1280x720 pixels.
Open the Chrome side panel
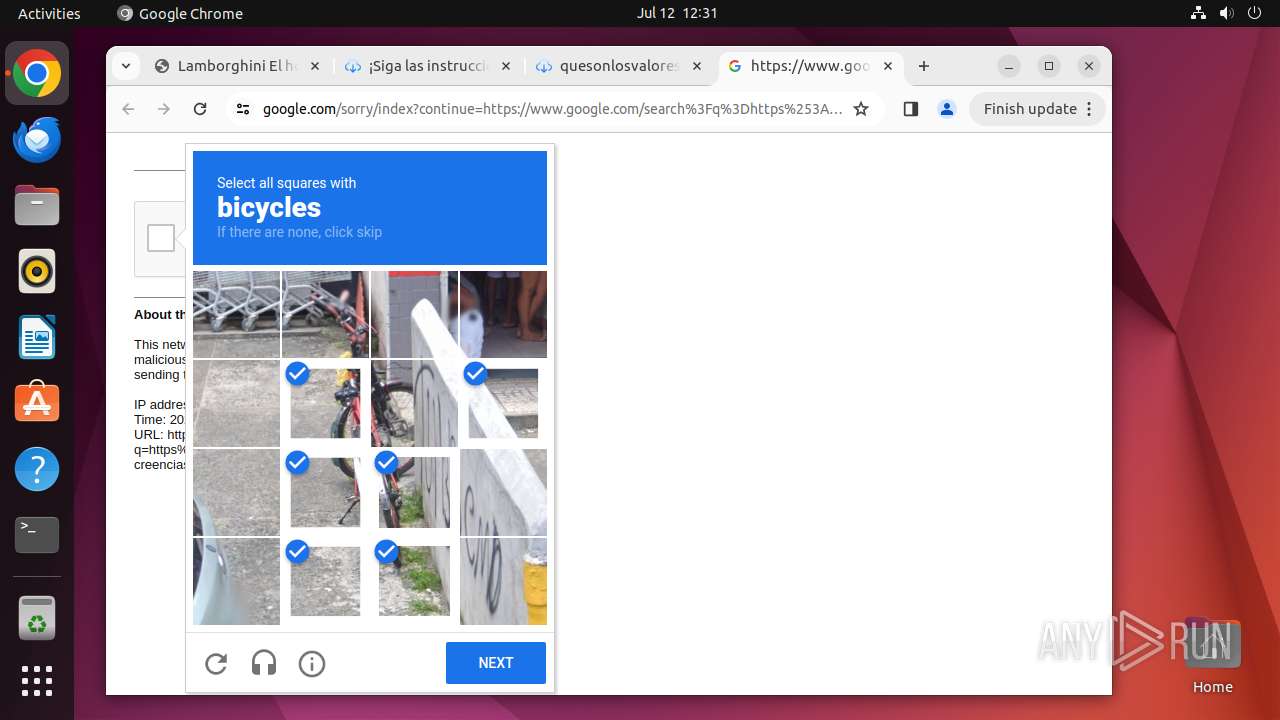pyautogui.click(x=910, y=109)
